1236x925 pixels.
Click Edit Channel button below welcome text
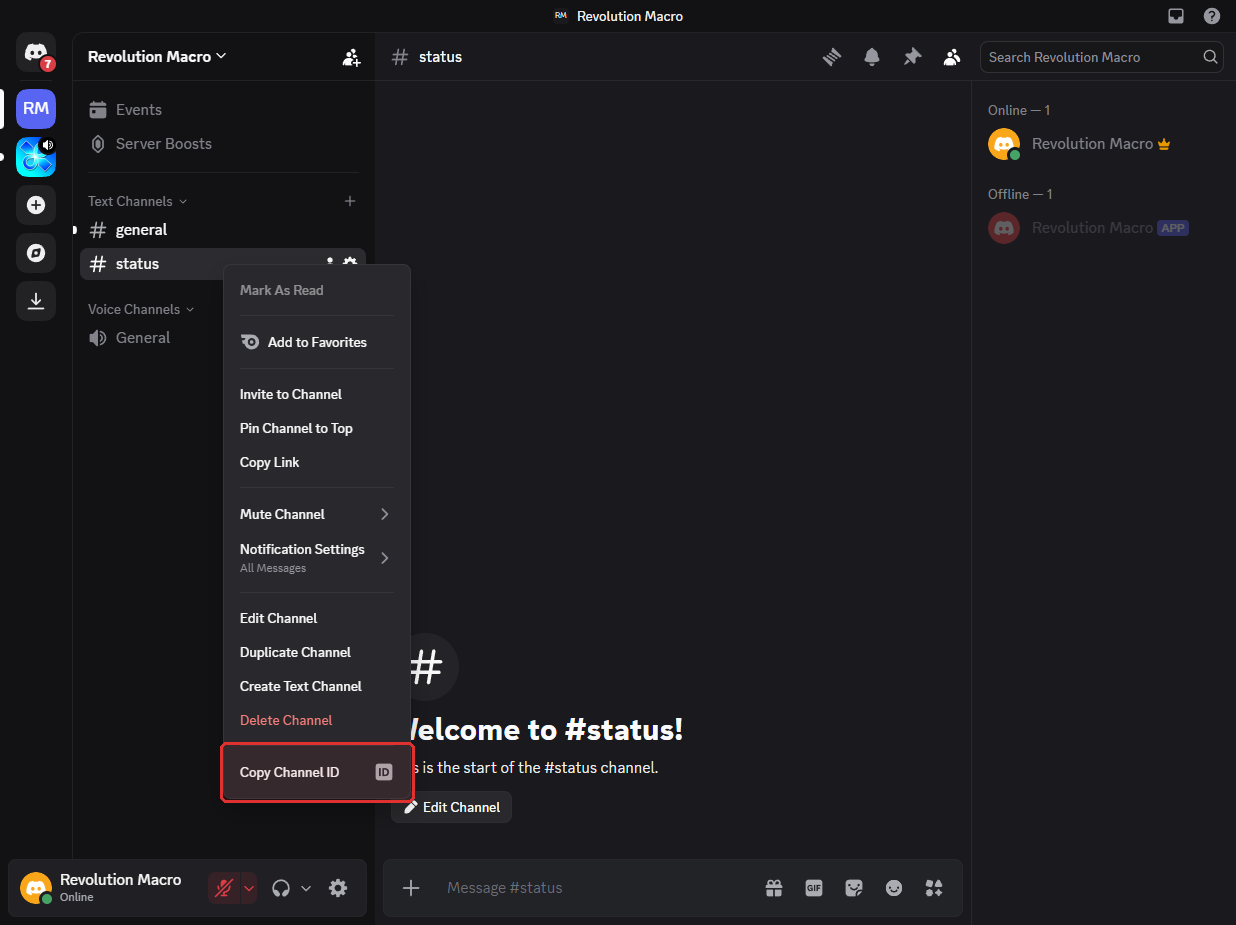click(x=451, y=807)
